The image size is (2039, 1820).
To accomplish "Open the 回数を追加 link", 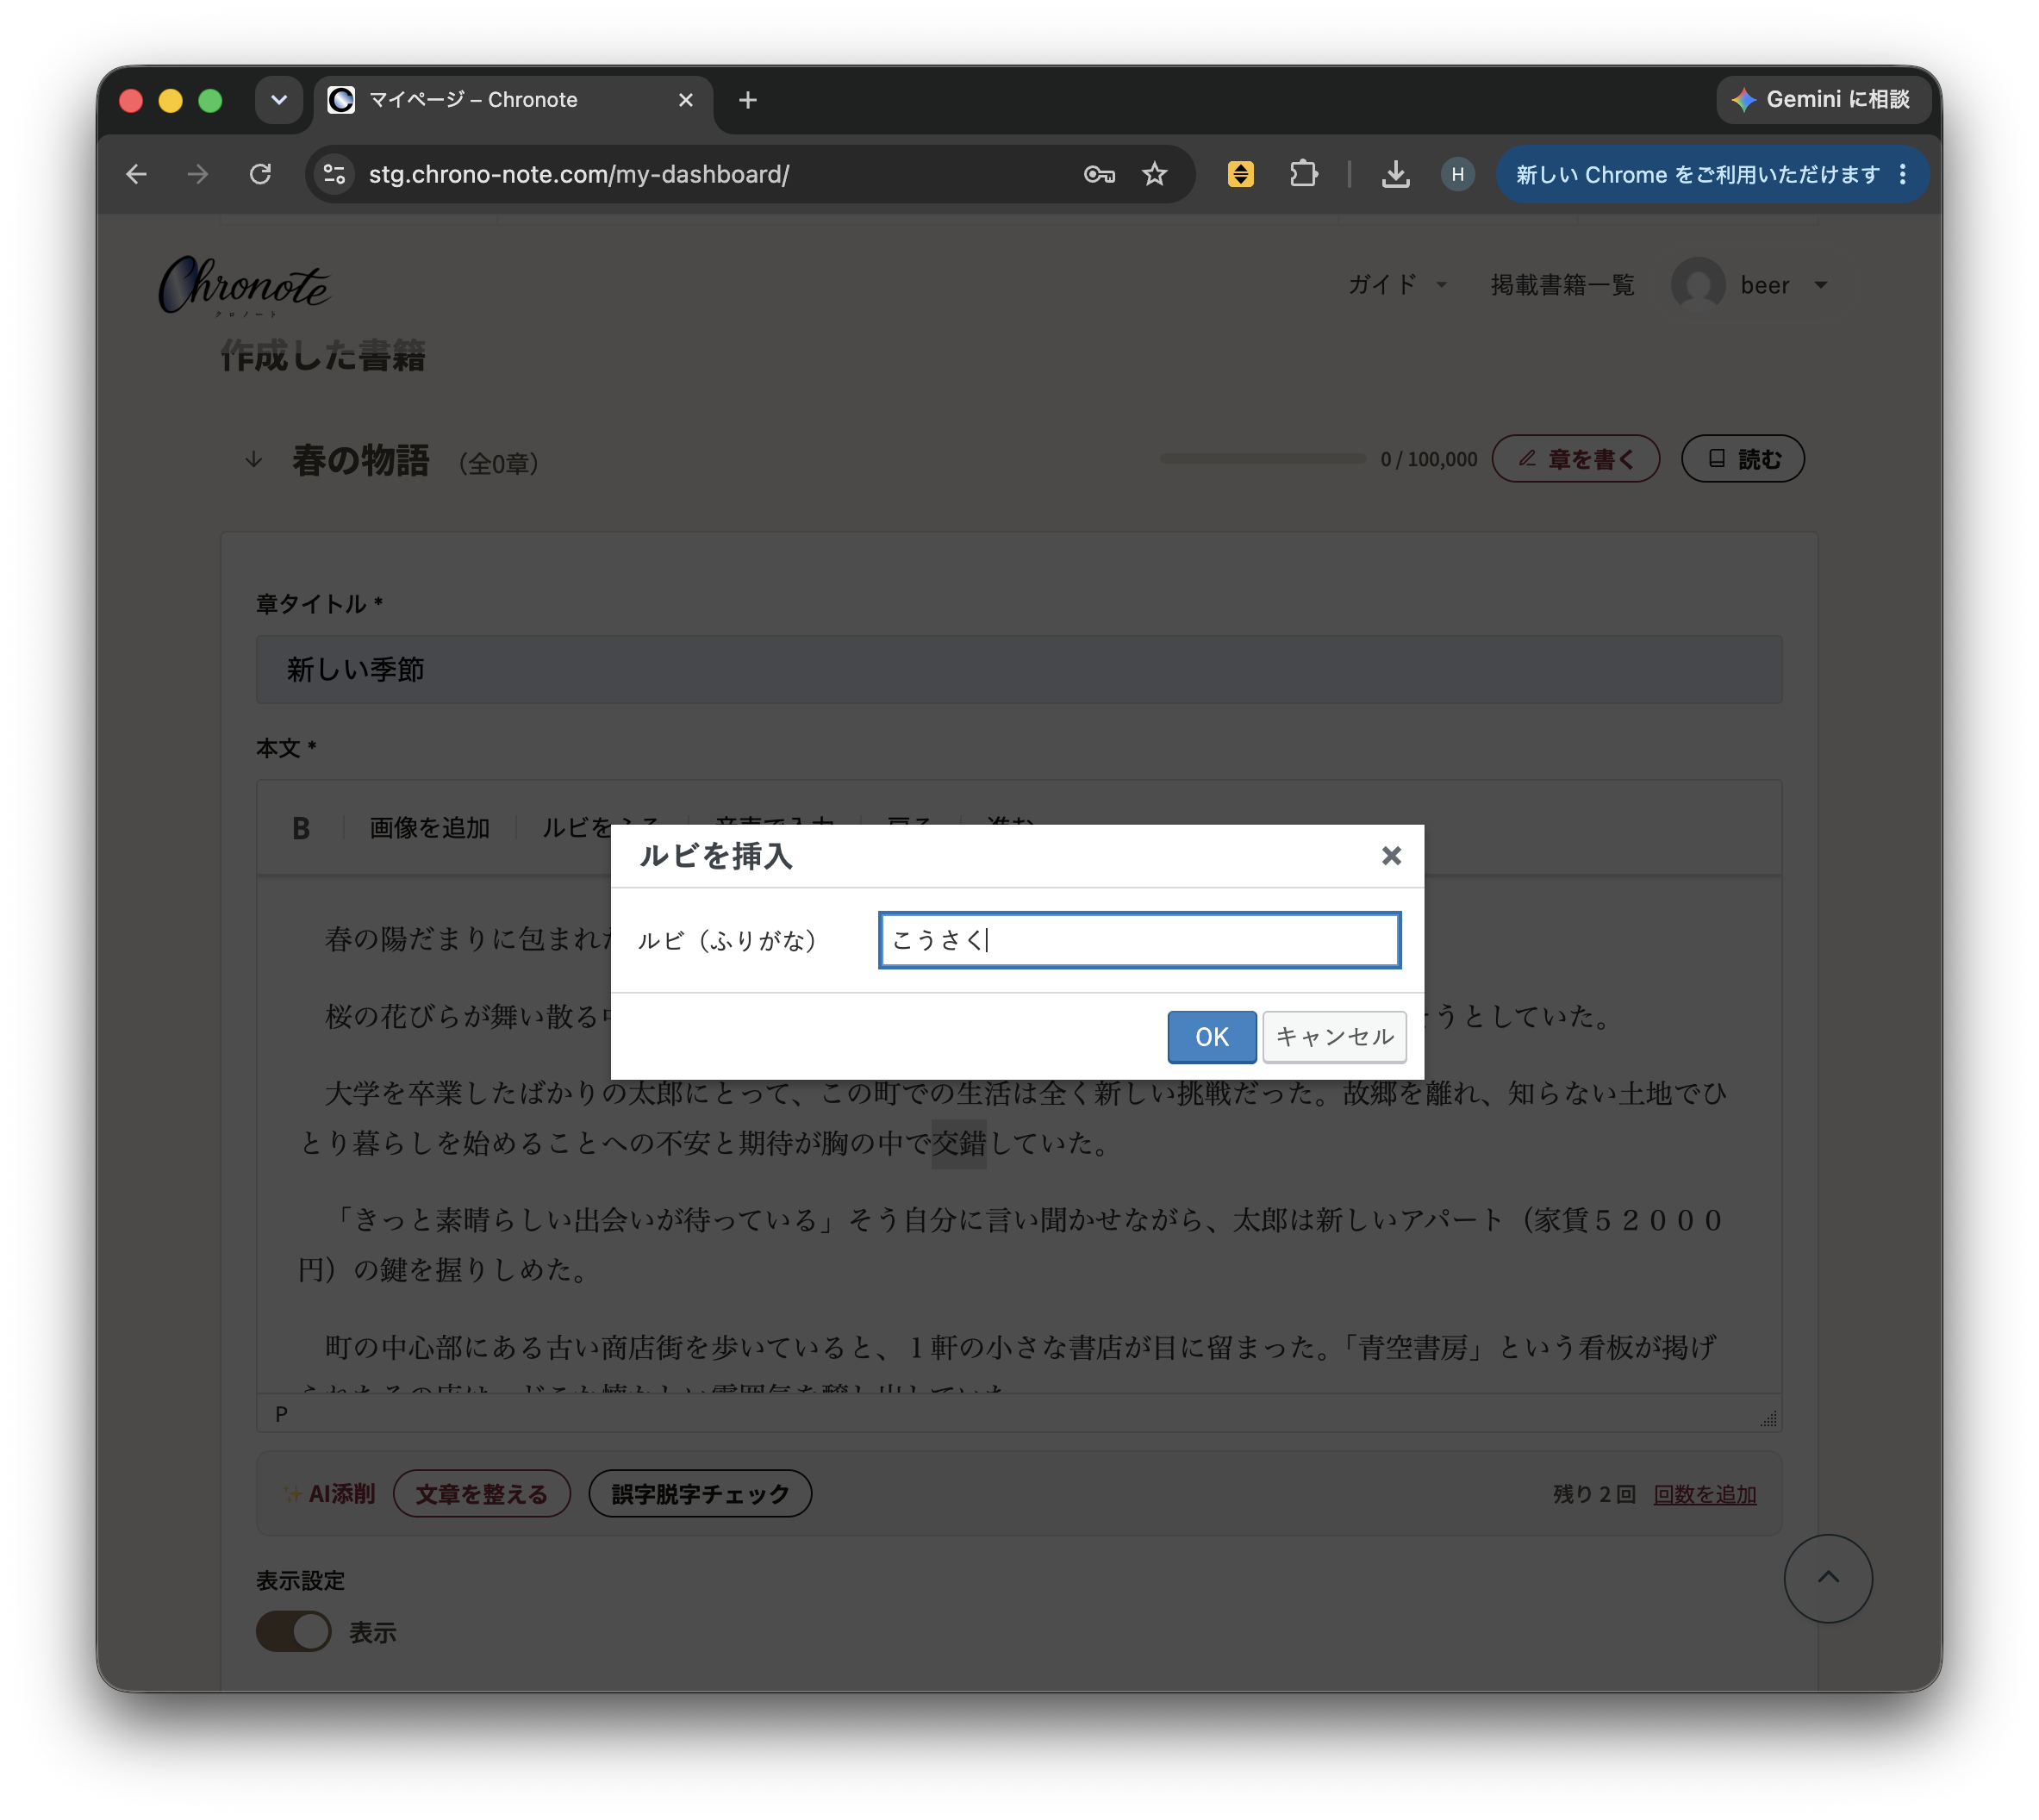I will [1704, 1494].
